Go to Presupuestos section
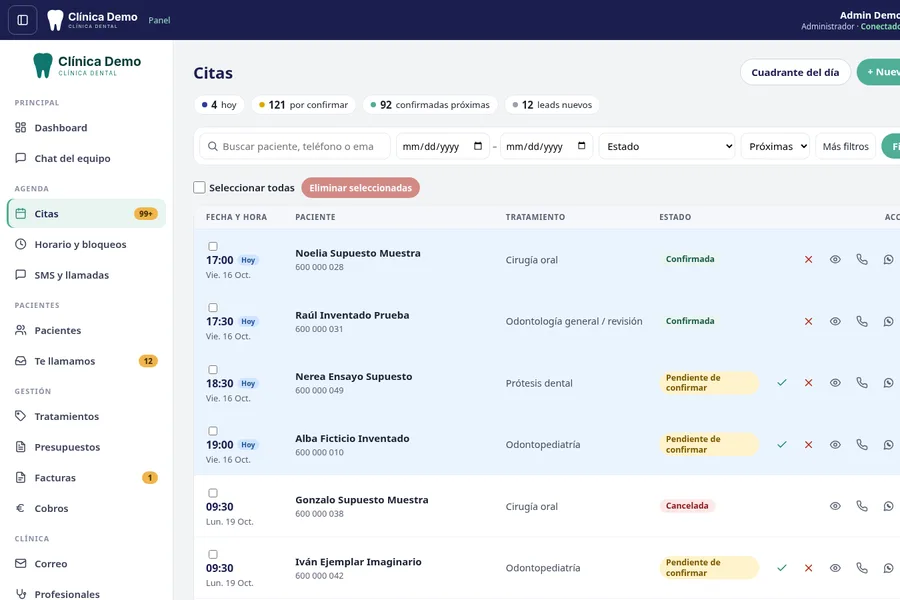 (86, 447)
